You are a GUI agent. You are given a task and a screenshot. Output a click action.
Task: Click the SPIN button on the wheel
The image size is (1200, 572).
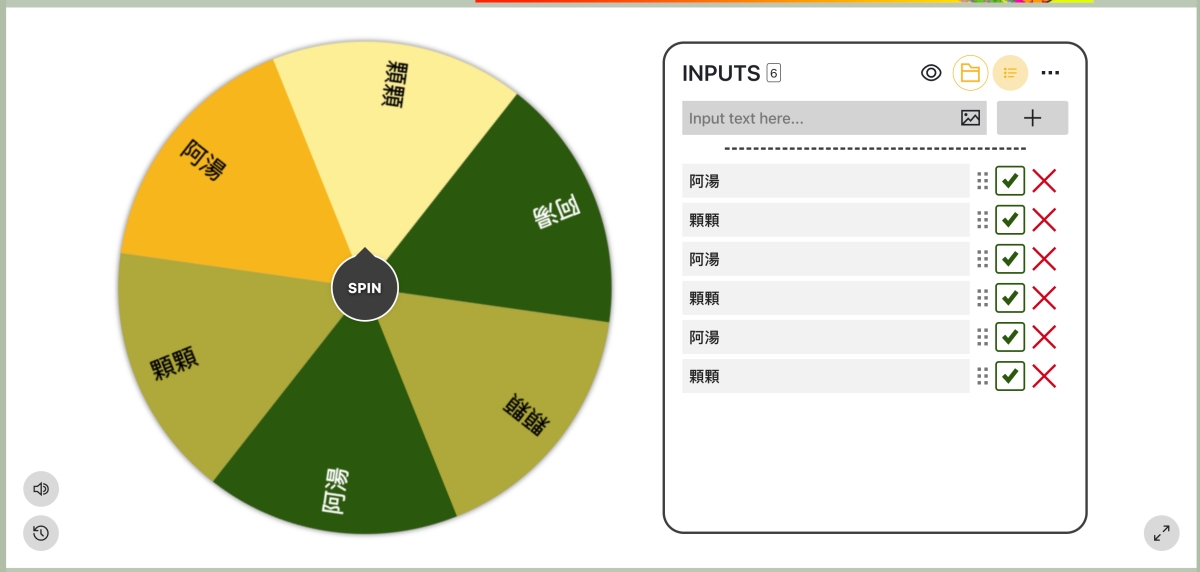point(364,288)
